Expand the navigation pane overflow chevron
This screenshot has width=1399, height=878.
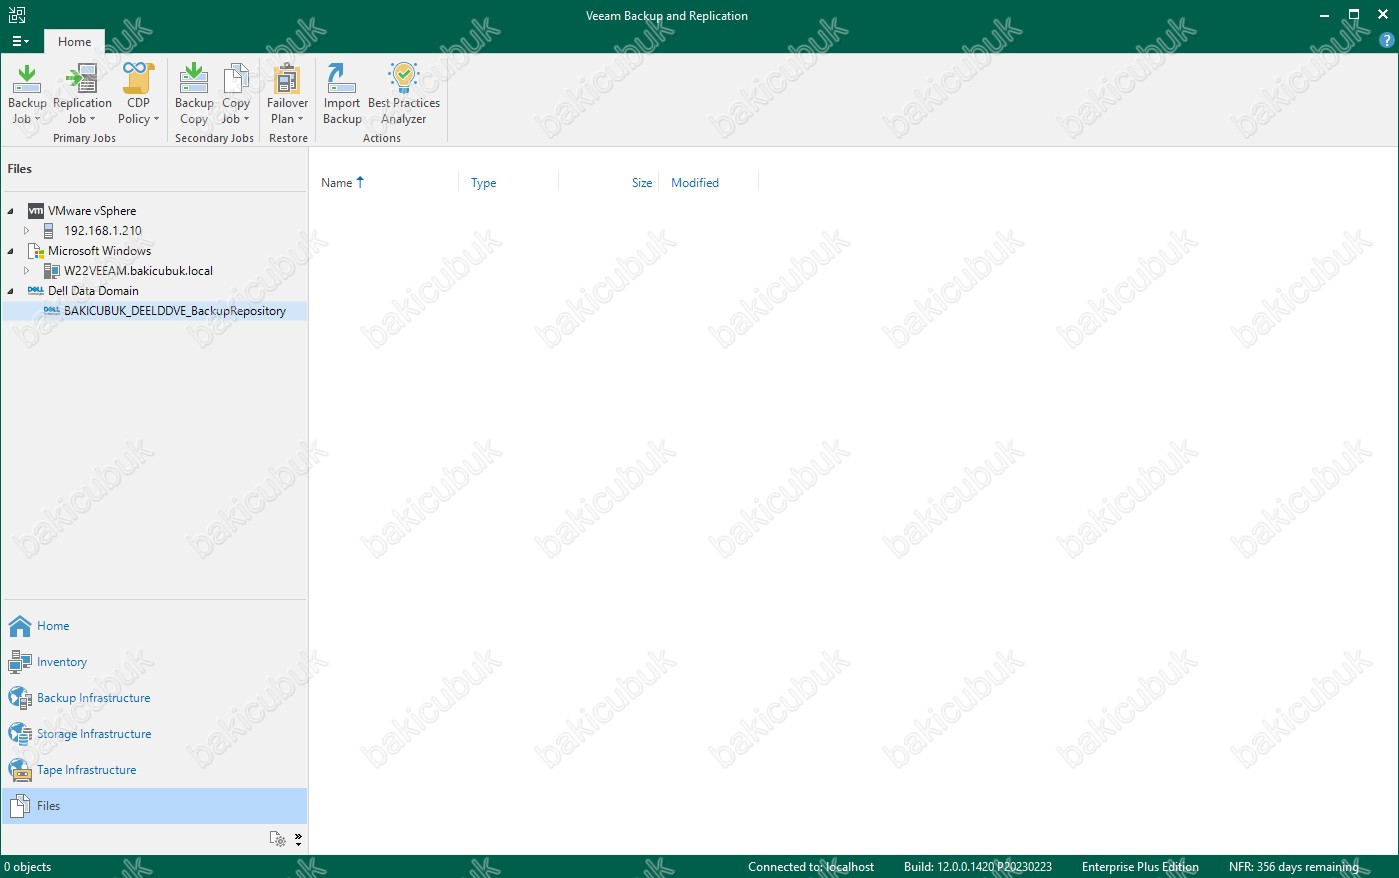[x=298, y=839]
